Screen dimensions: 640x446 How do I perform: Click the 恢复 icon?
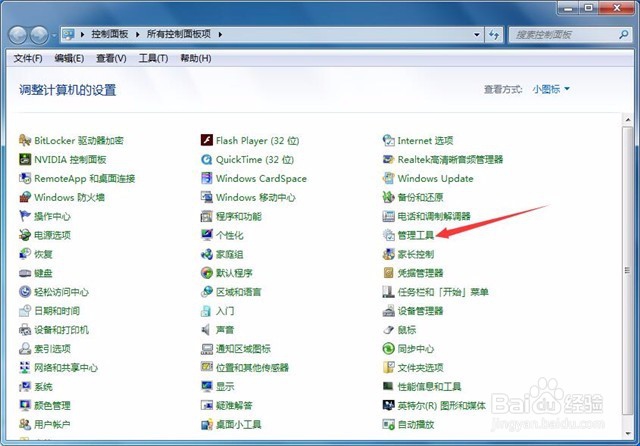click(x=25, y=254)
